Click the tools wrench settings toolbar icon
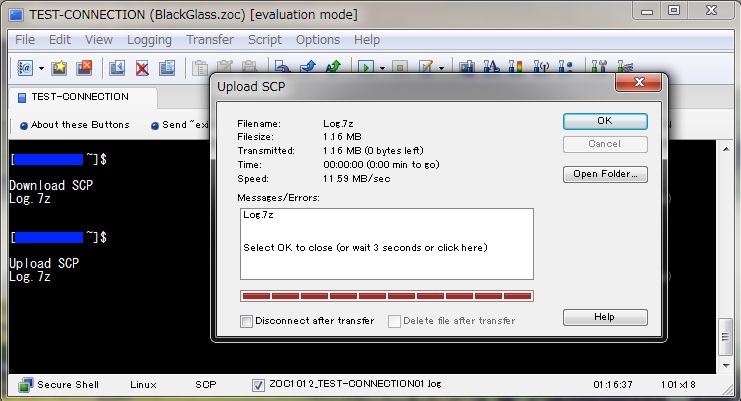 tap(599, 66)
